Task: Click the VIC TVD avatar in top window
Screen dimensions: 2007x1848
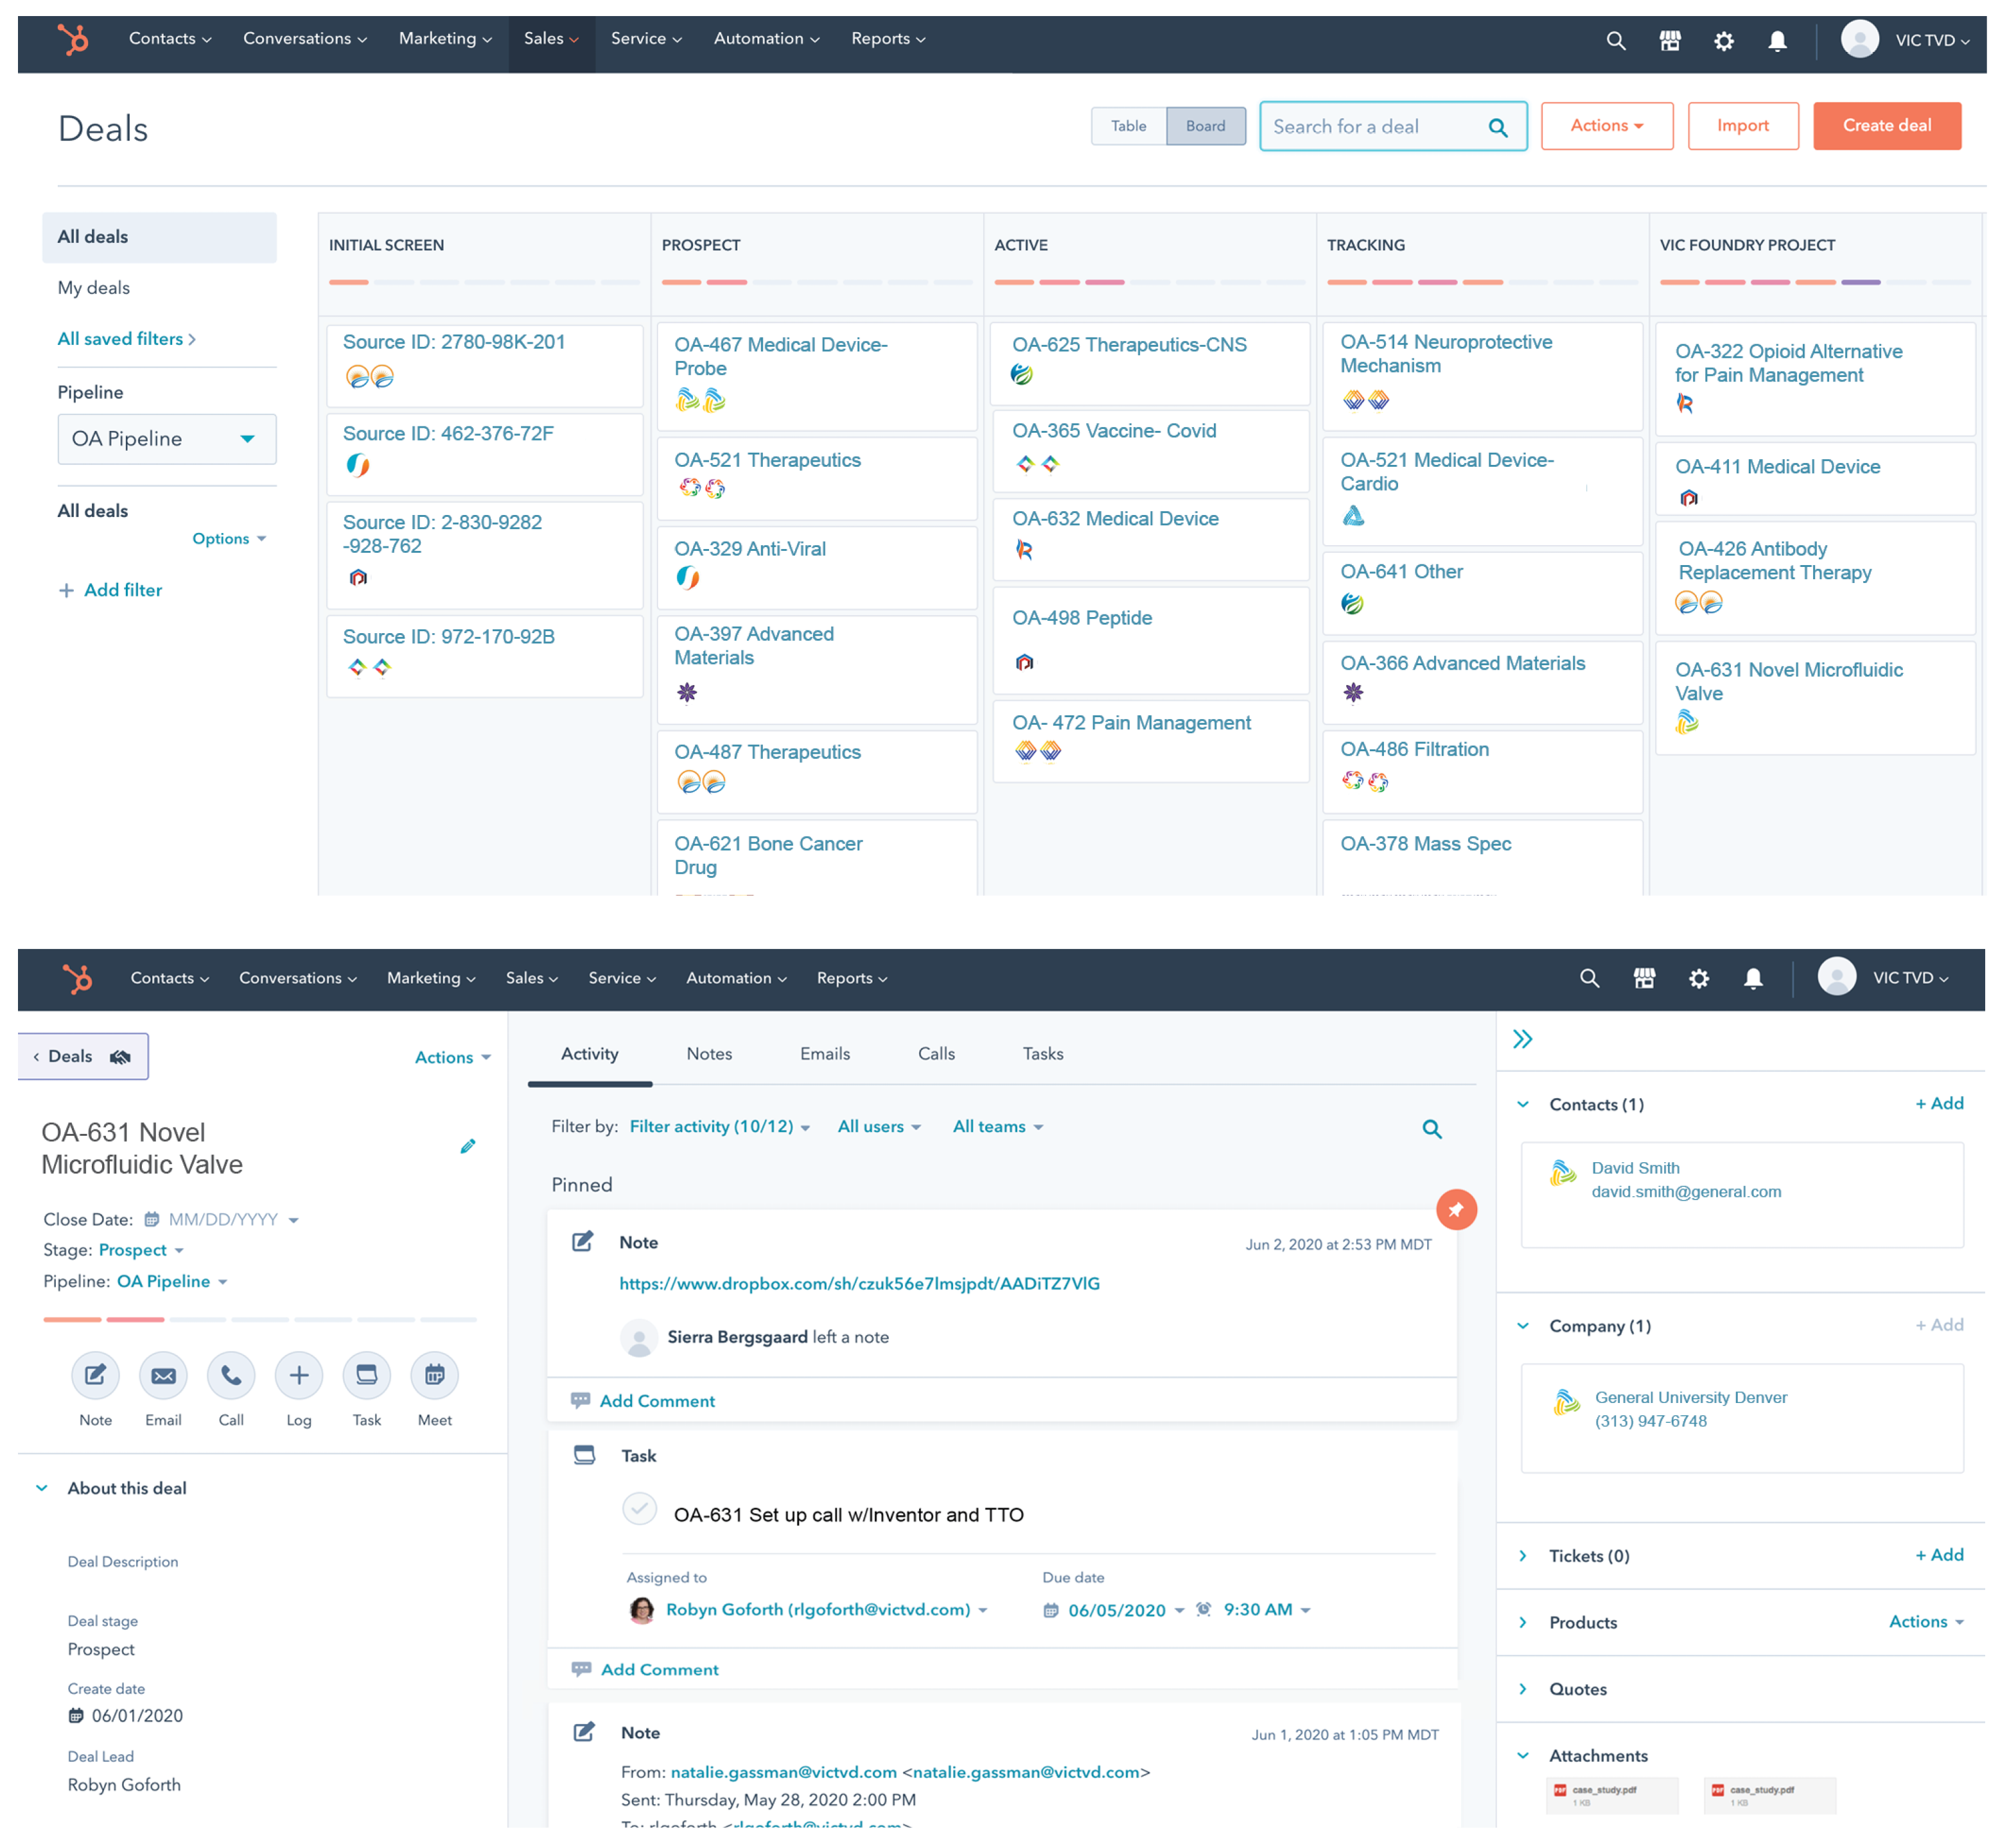Action: pos(1859,39)
